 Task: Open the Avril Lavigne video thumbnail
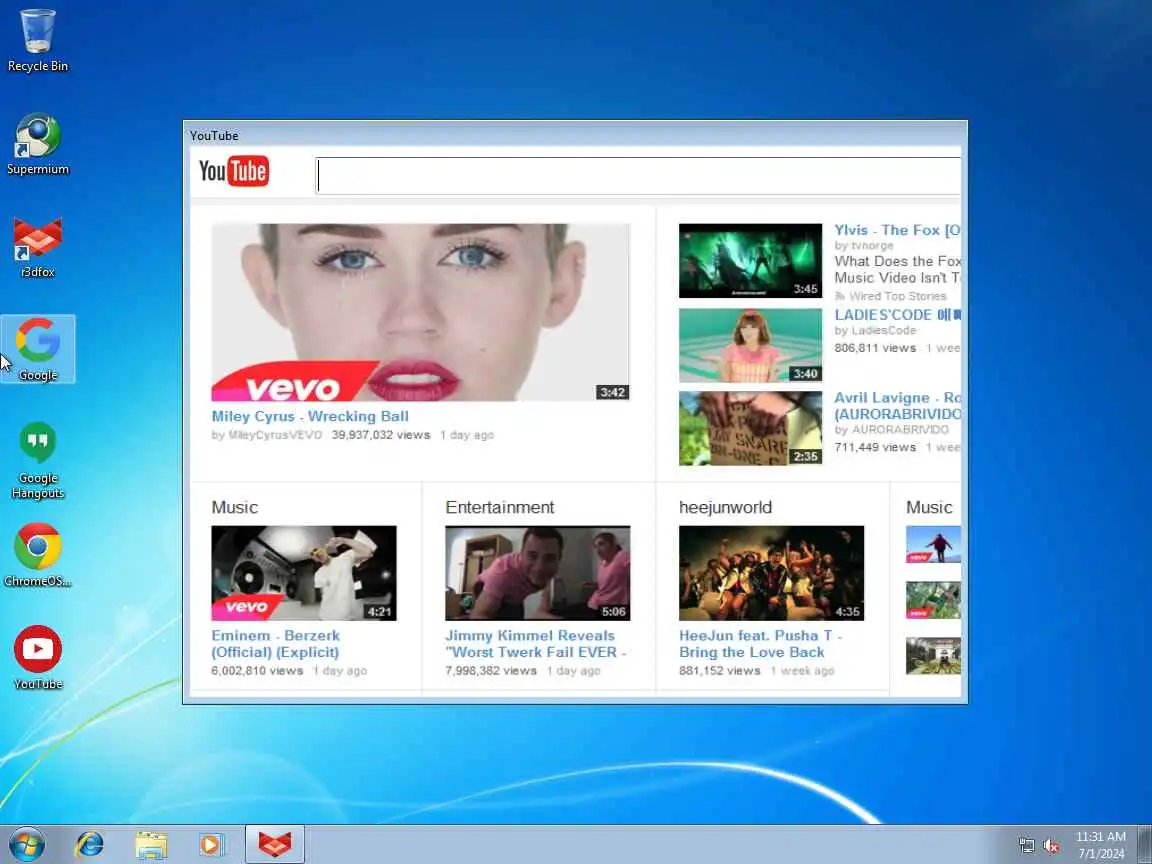[750, 428]
